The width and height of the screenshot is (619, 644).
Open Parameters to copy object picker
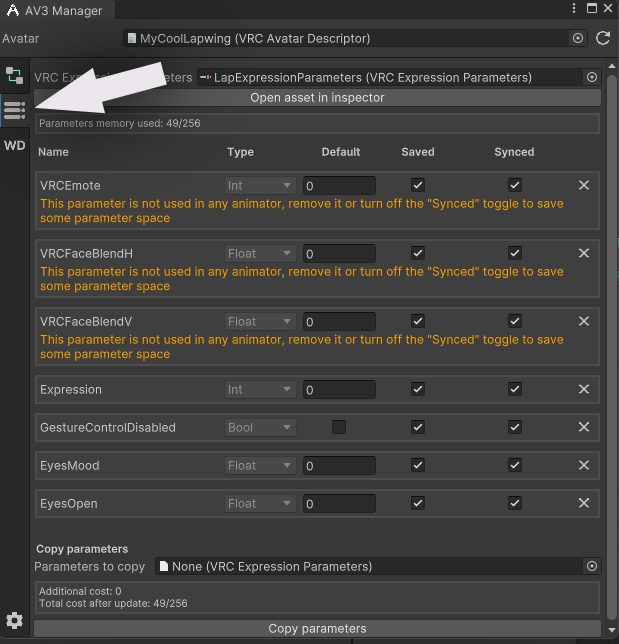coord(592,566)
